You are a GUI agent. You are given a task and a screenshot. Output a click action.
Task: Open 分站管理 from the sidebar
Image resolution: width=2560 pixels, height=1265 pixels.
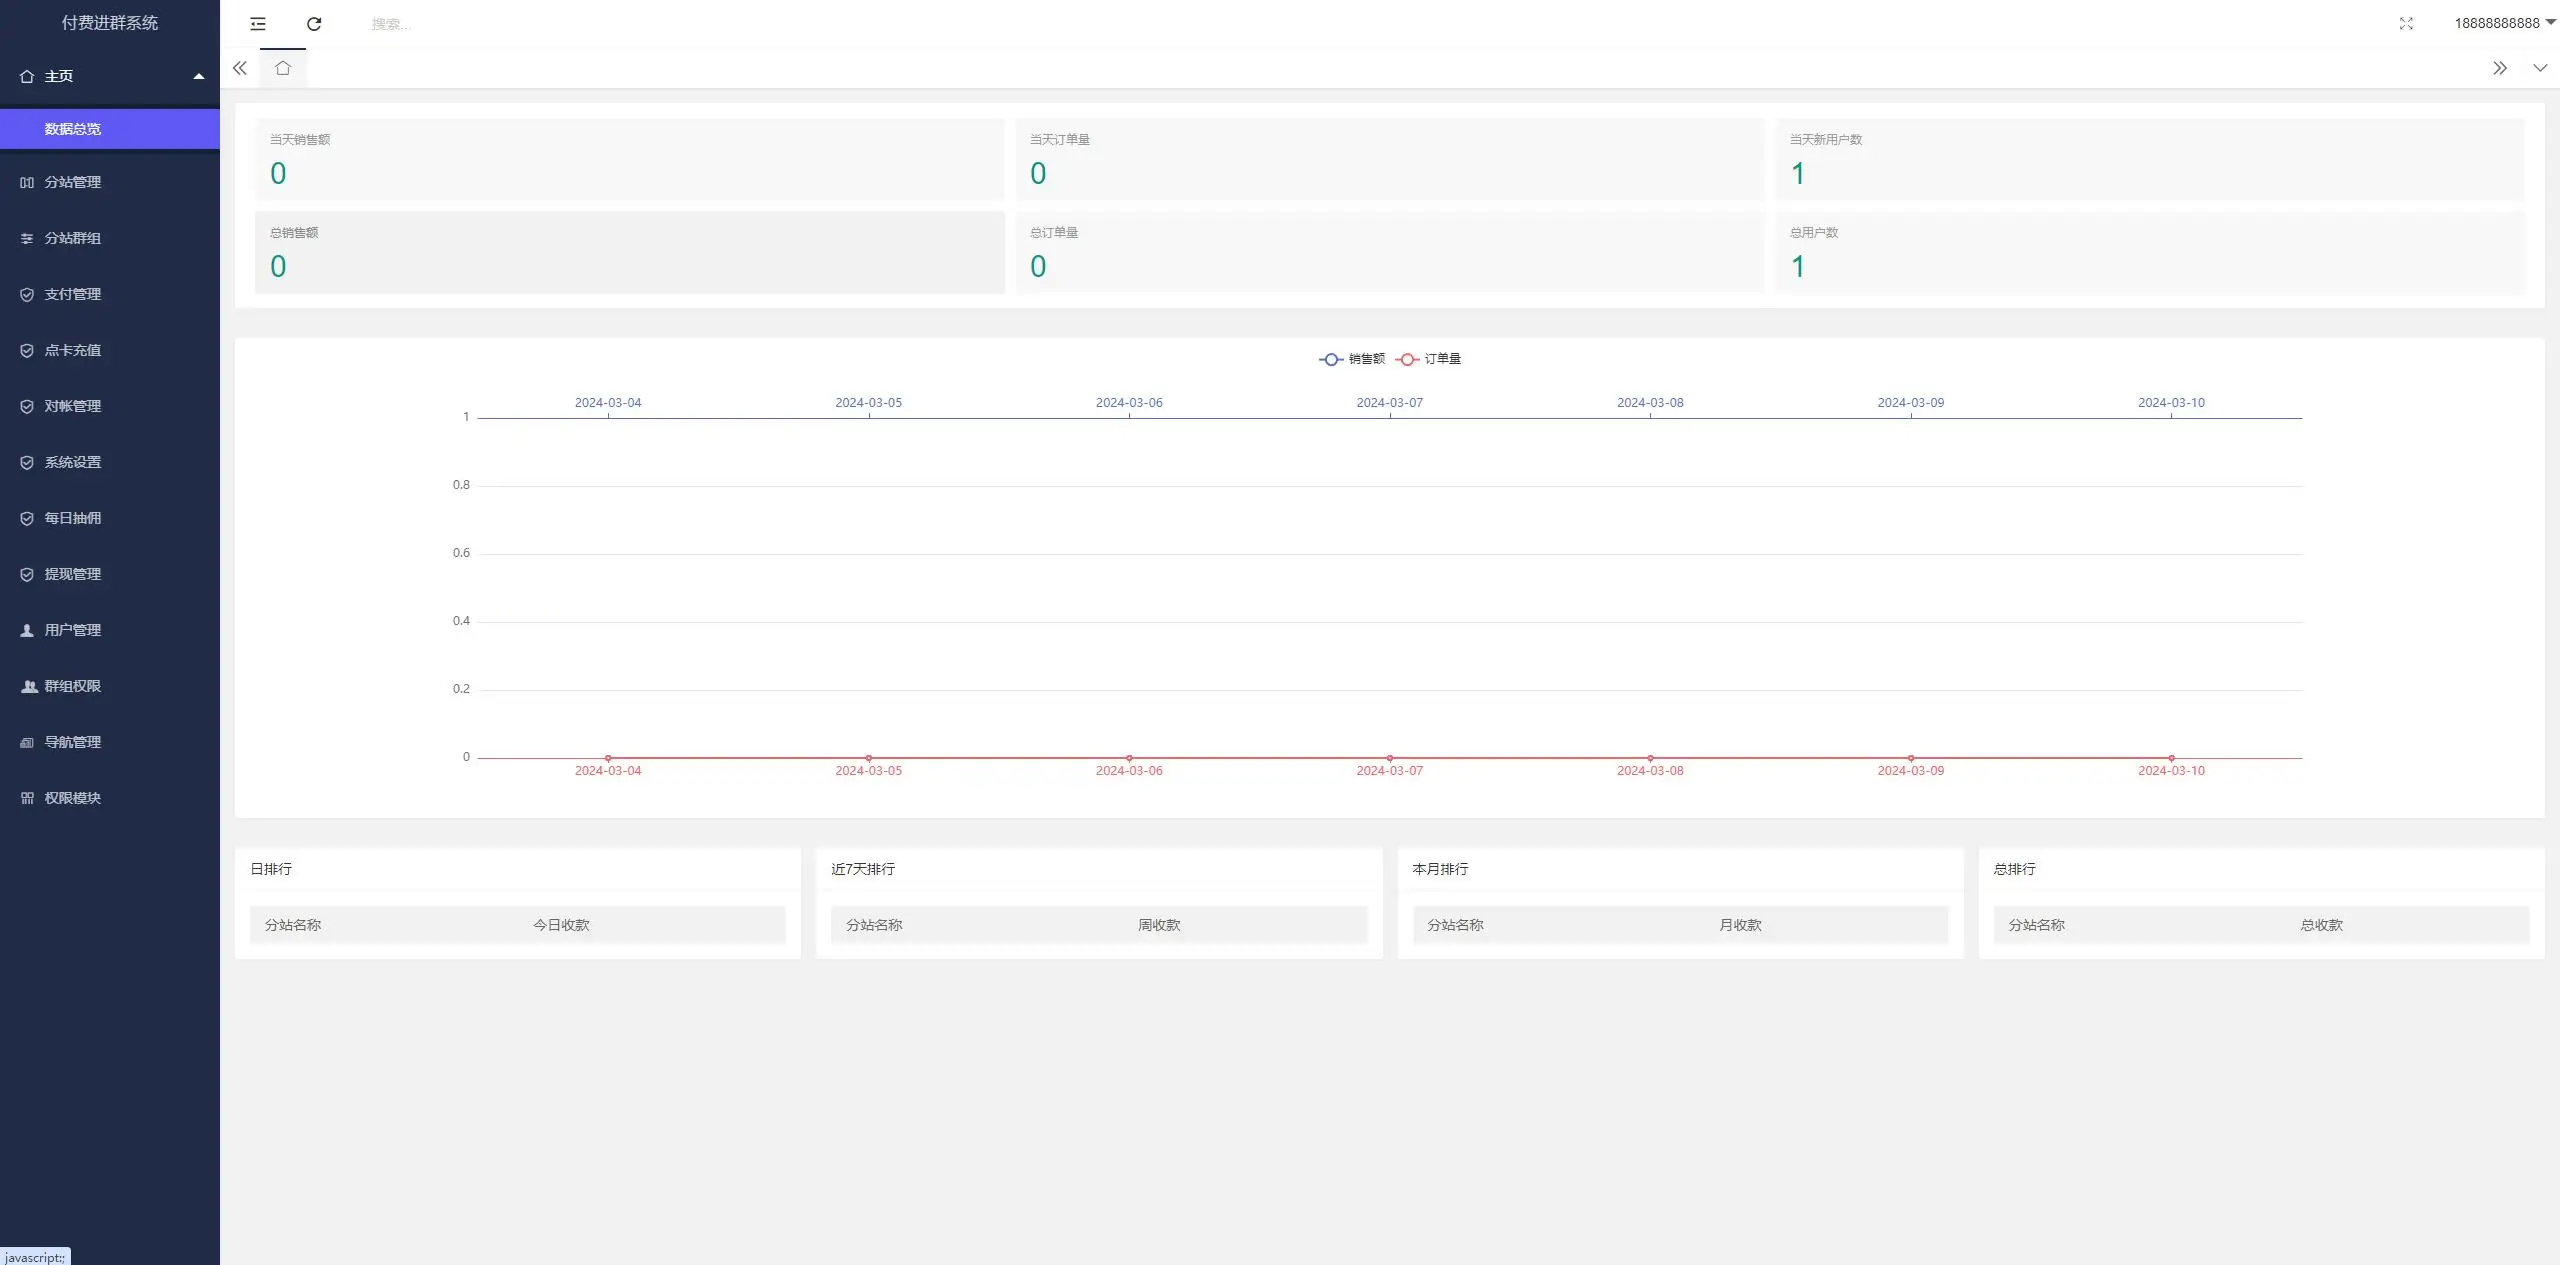click(x=73, y=182)
